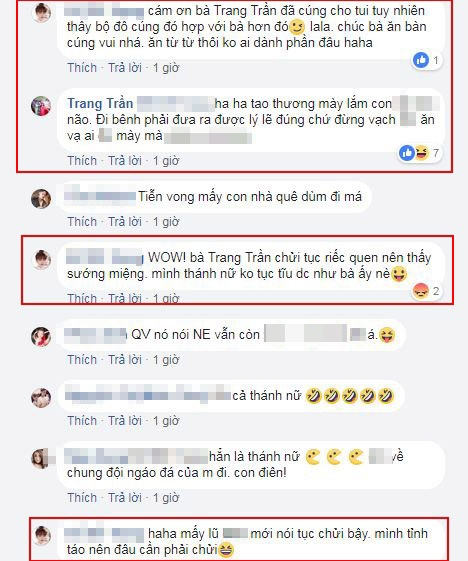Open avatar beside 'QV nó nói NE' comment
Screen dimensions: 468x561
point(41,337)
